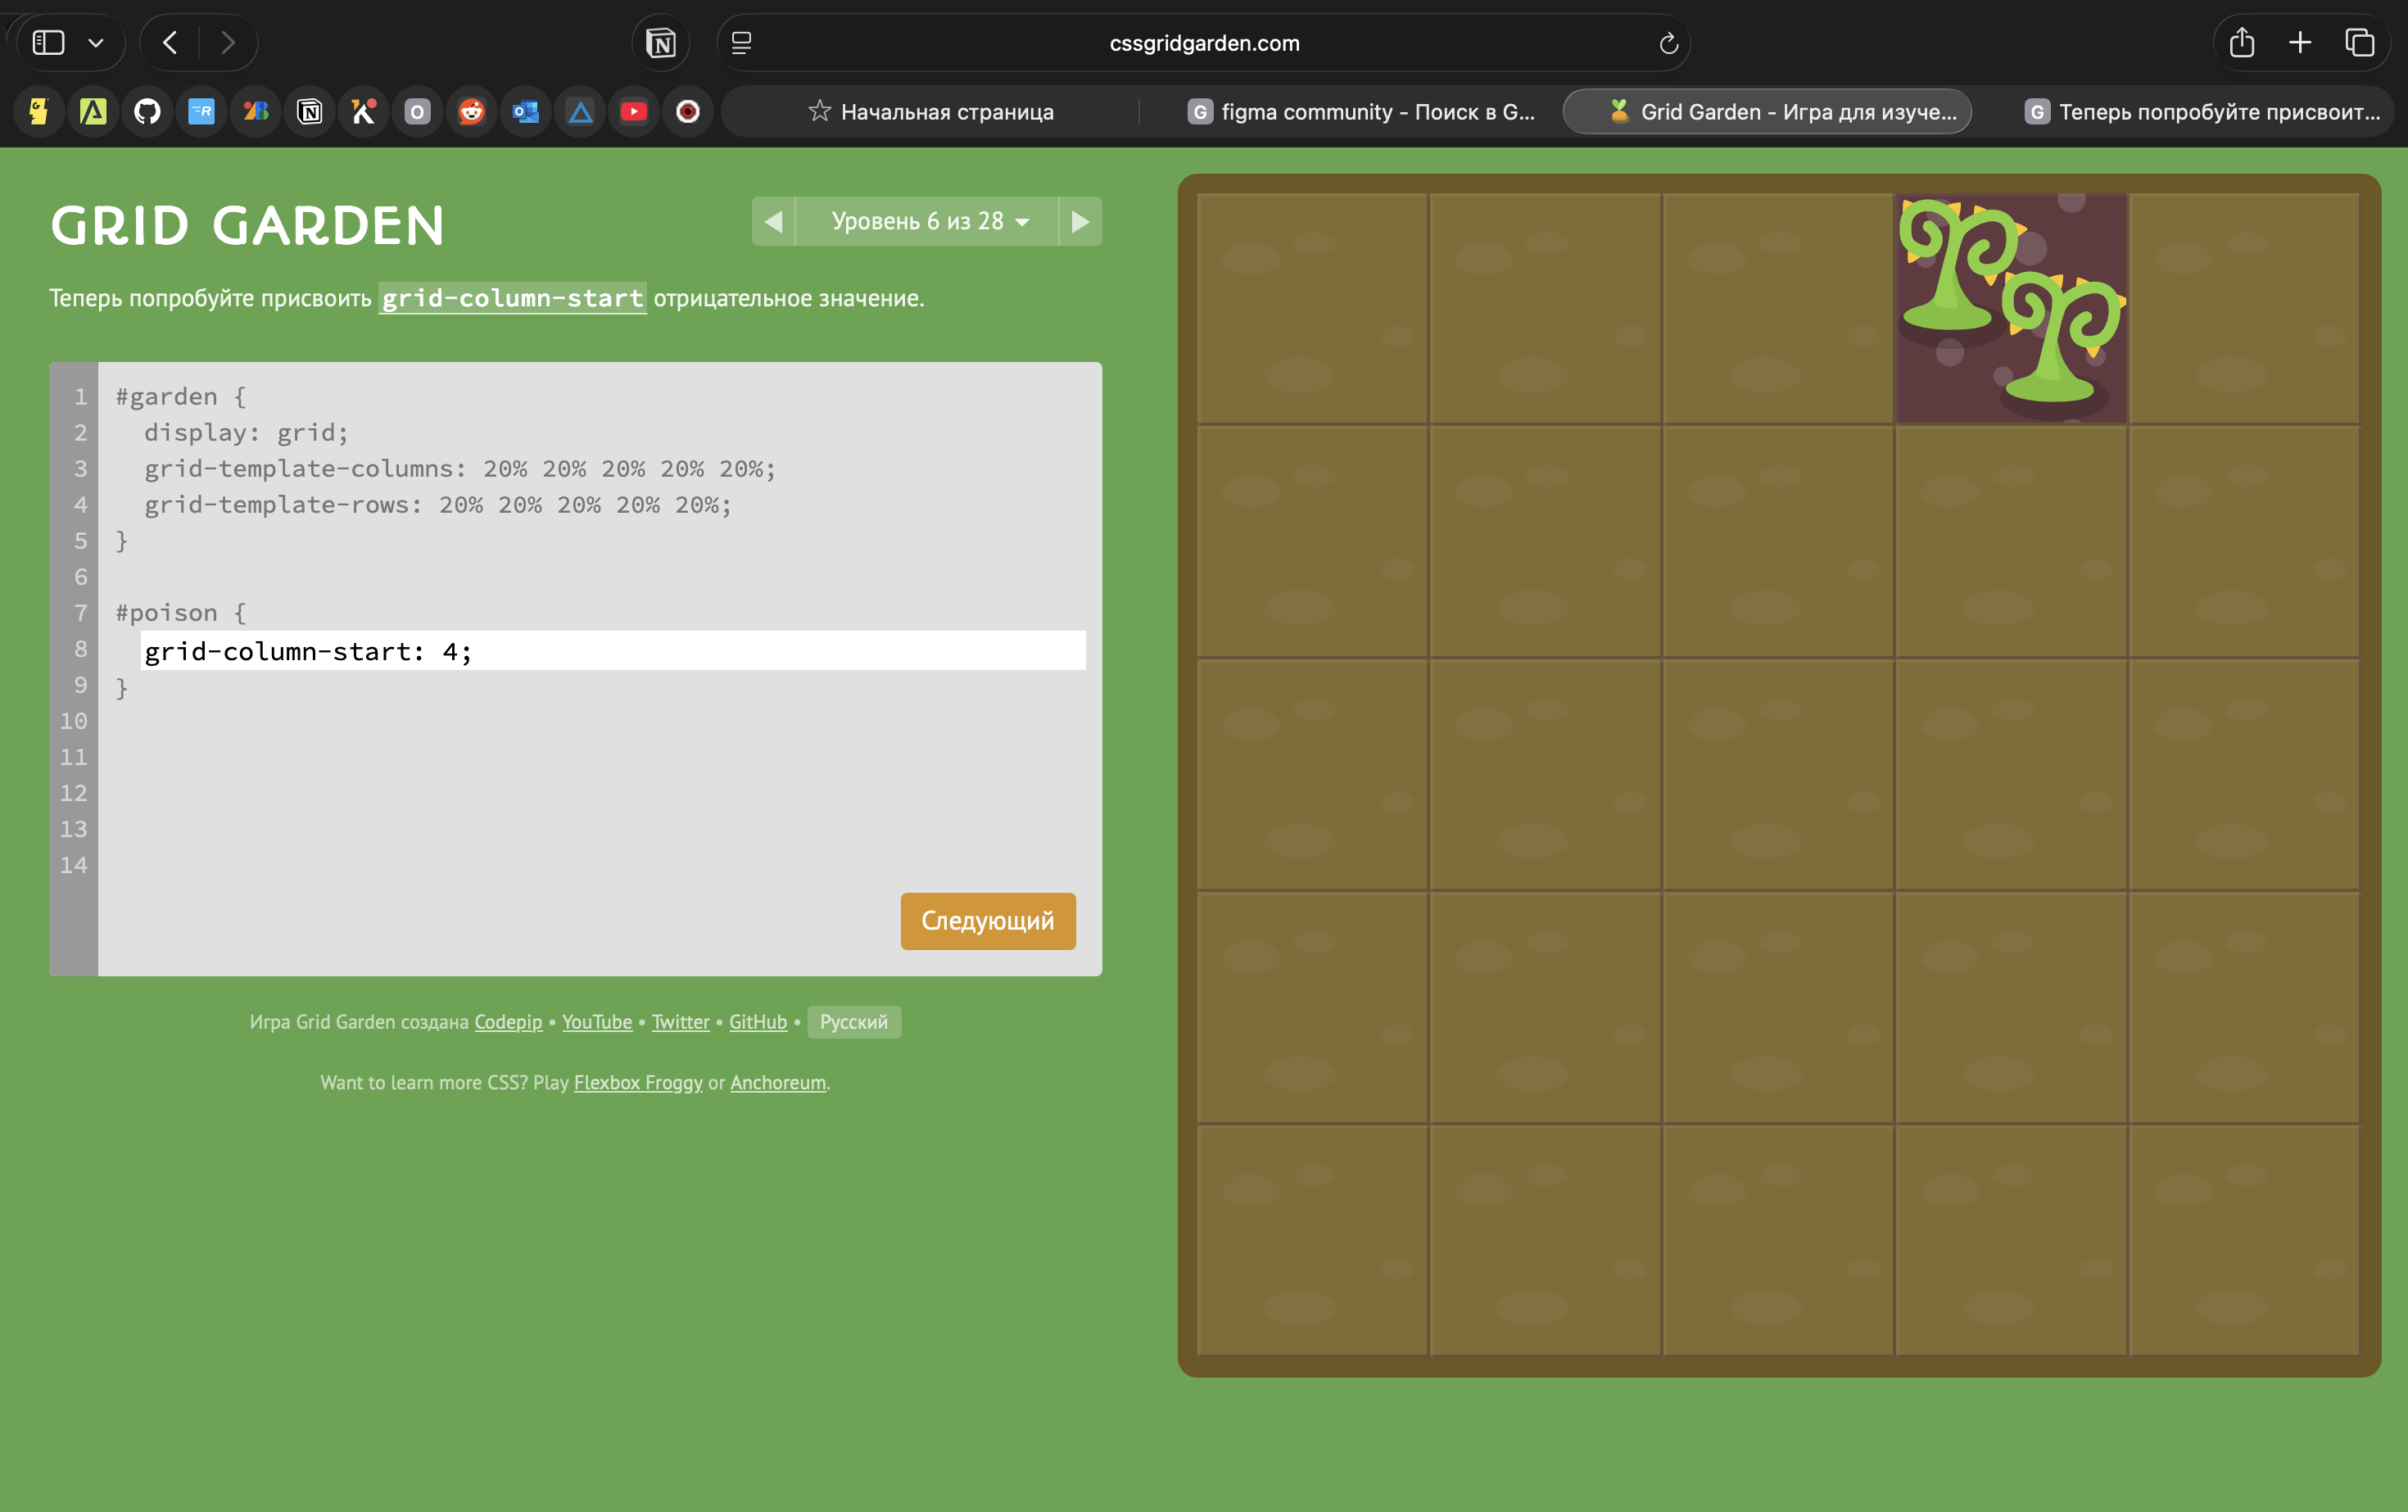The height and width of the screenshot is (1512, 2408).
Task: Show tab overview in Safari
Action: click(2360, 43)
